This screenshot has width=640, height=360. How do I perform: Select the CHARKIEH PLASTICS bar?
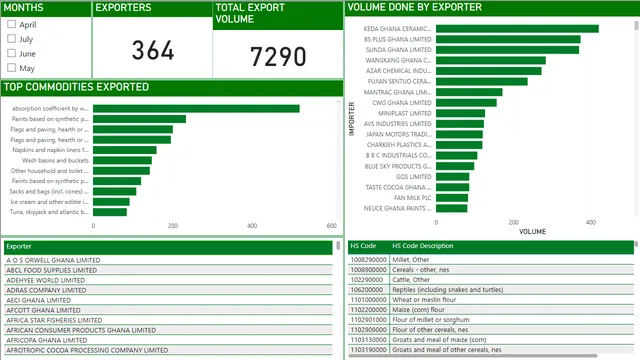click(459, 145)
